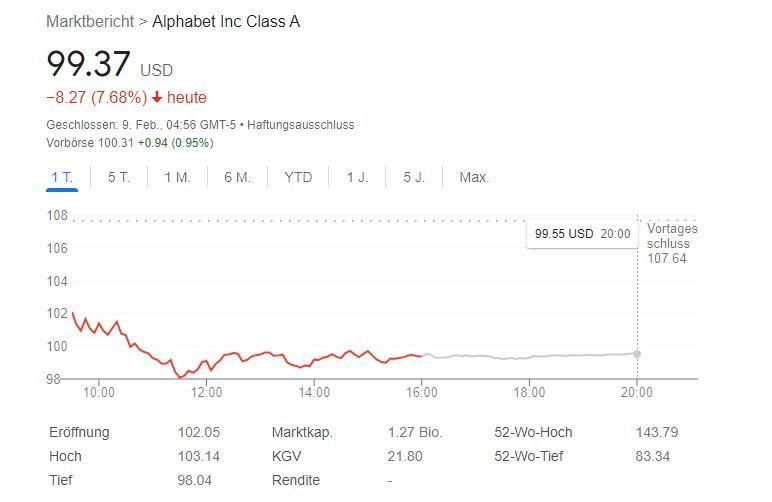This screenshot has width=772, height=502.
Task: Click the gray chart endpoint marker at 20:00
Action: tap(637, 354)
